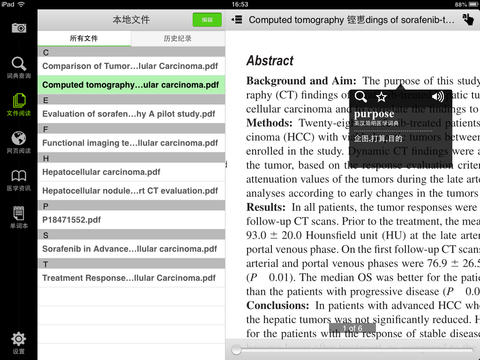This screenshot has height=360, width=480.
Task: Open dictionary search magnifier in sidebar
Action: (x=19, y=68)
